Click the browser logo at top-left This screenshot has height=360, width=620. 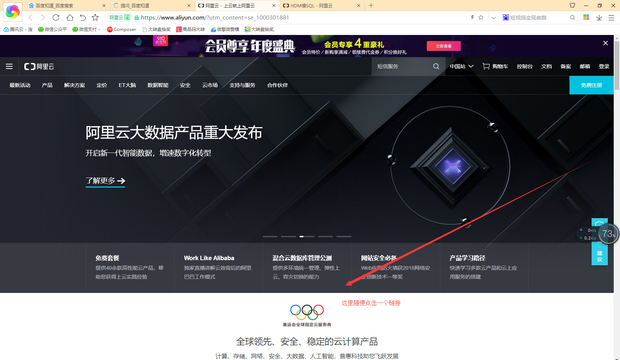pos(12,11)
